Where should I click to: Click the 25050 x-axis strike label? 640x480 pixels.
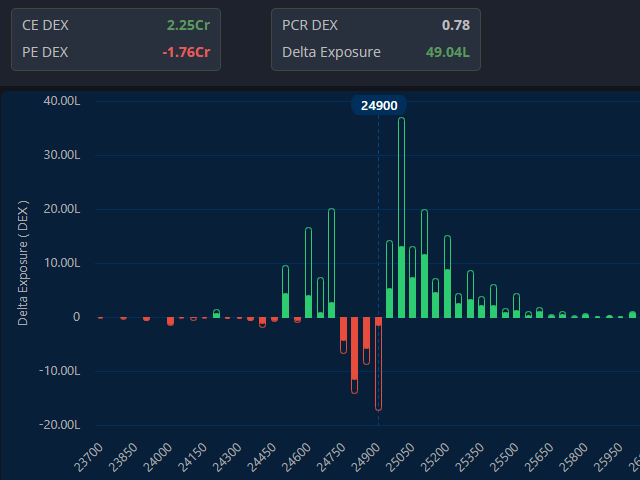[401, 458]
